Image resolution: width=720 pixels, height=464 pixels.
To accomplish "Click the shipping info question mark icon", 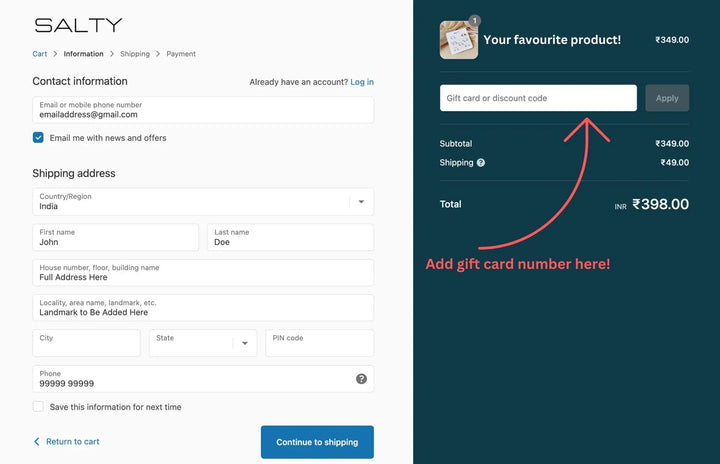I will 481,162.
